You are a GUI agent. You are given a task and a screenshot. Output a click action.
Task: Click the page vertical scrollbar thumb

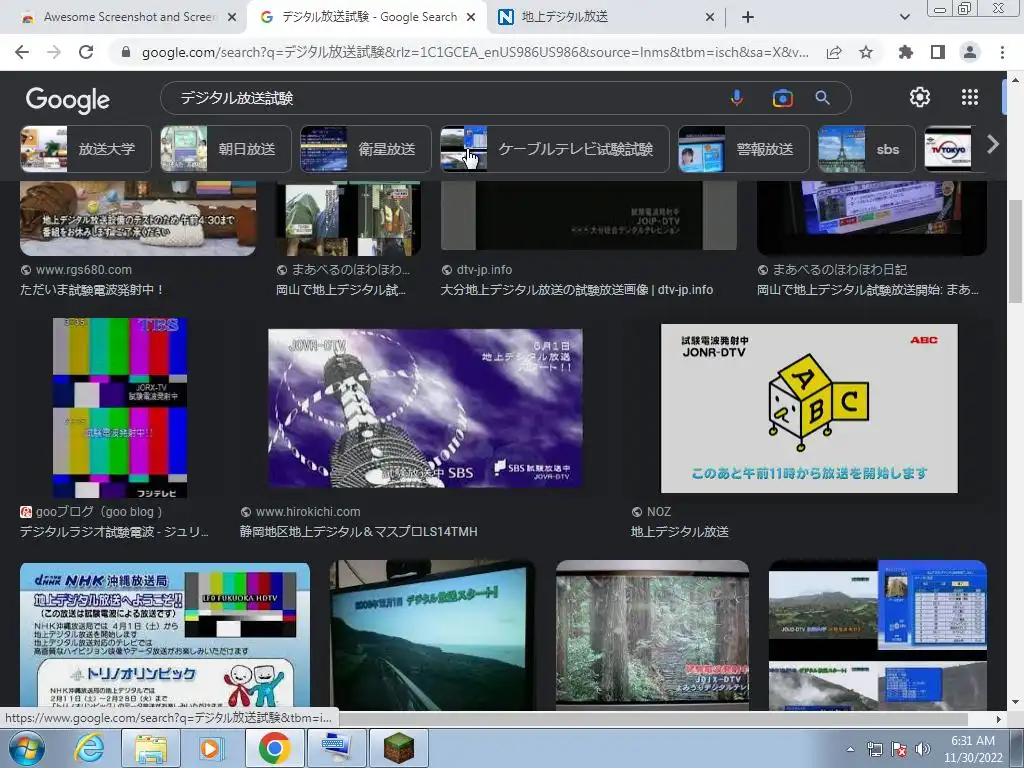pyautogui.click(x=1015, y=251)
